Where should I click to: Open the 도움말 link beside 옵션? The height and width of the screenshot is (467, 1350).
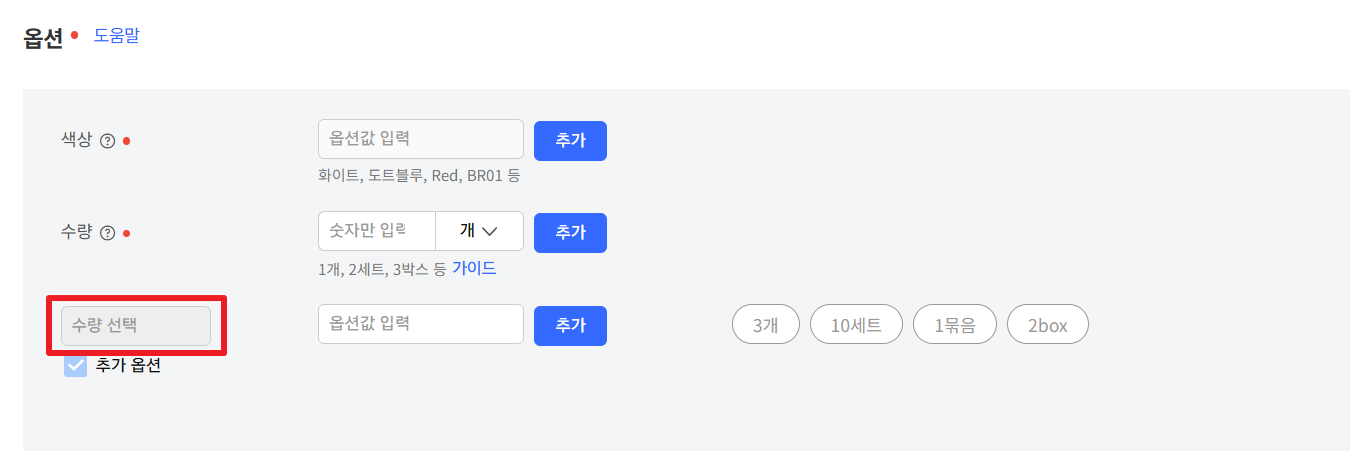[x=117, y=36]
